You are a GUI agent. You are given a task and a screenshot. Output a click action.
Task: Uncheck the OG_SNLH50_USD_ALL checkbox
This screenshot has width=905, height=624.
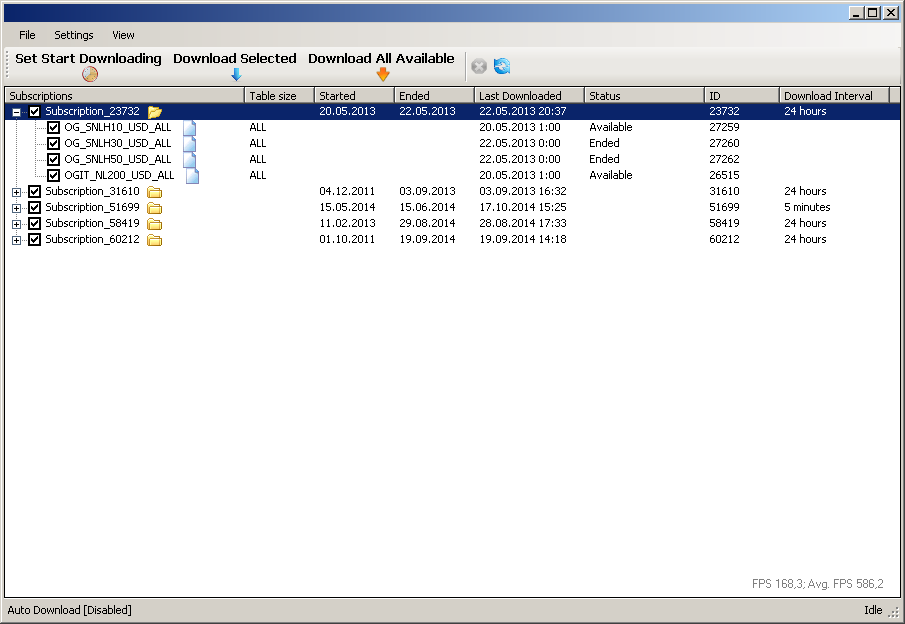(54, 159)
